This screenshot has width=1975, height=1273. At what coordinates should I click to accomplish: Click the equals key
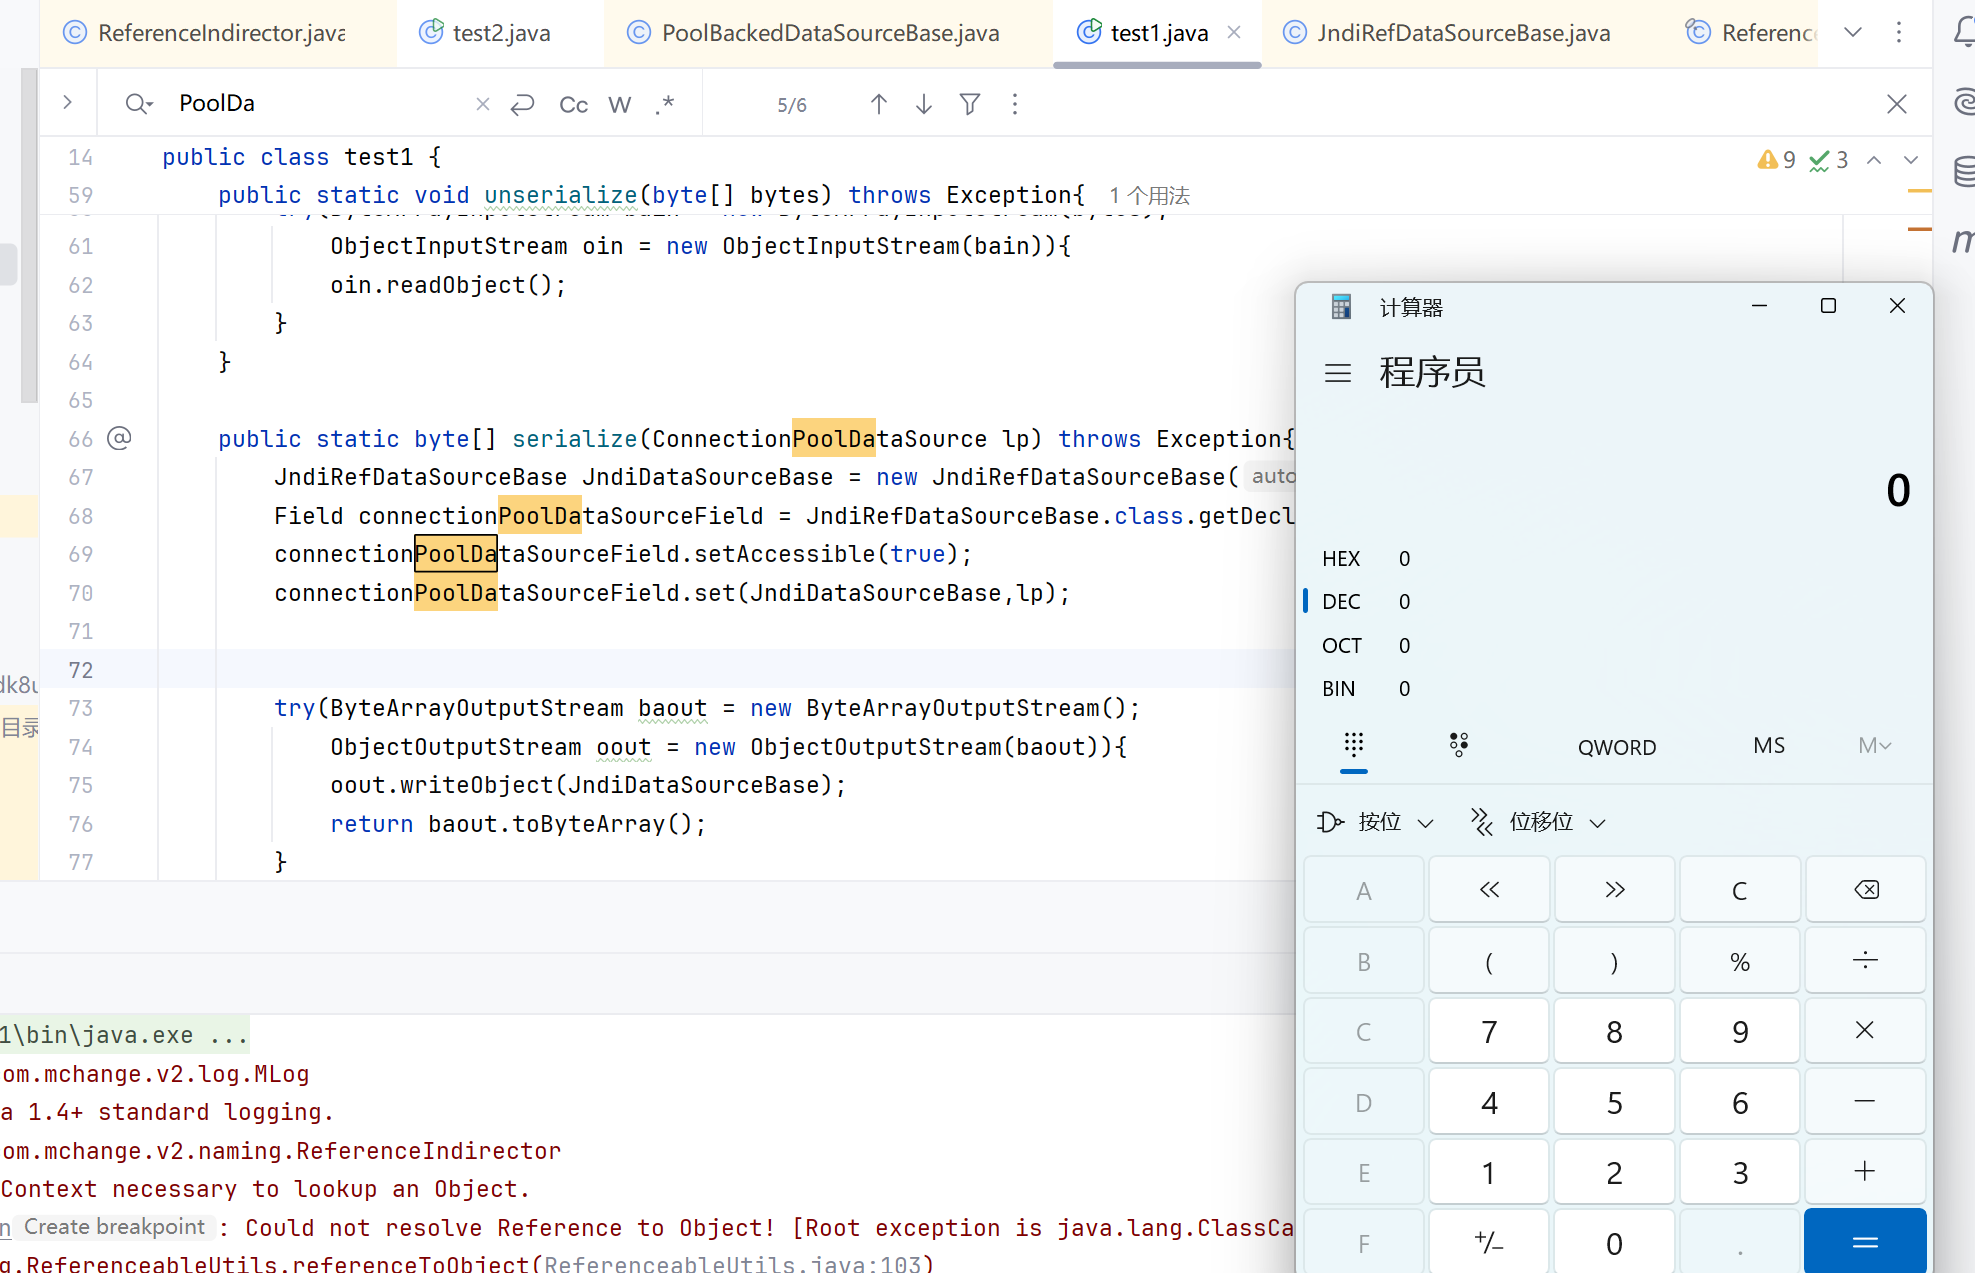point(1866,1242)
